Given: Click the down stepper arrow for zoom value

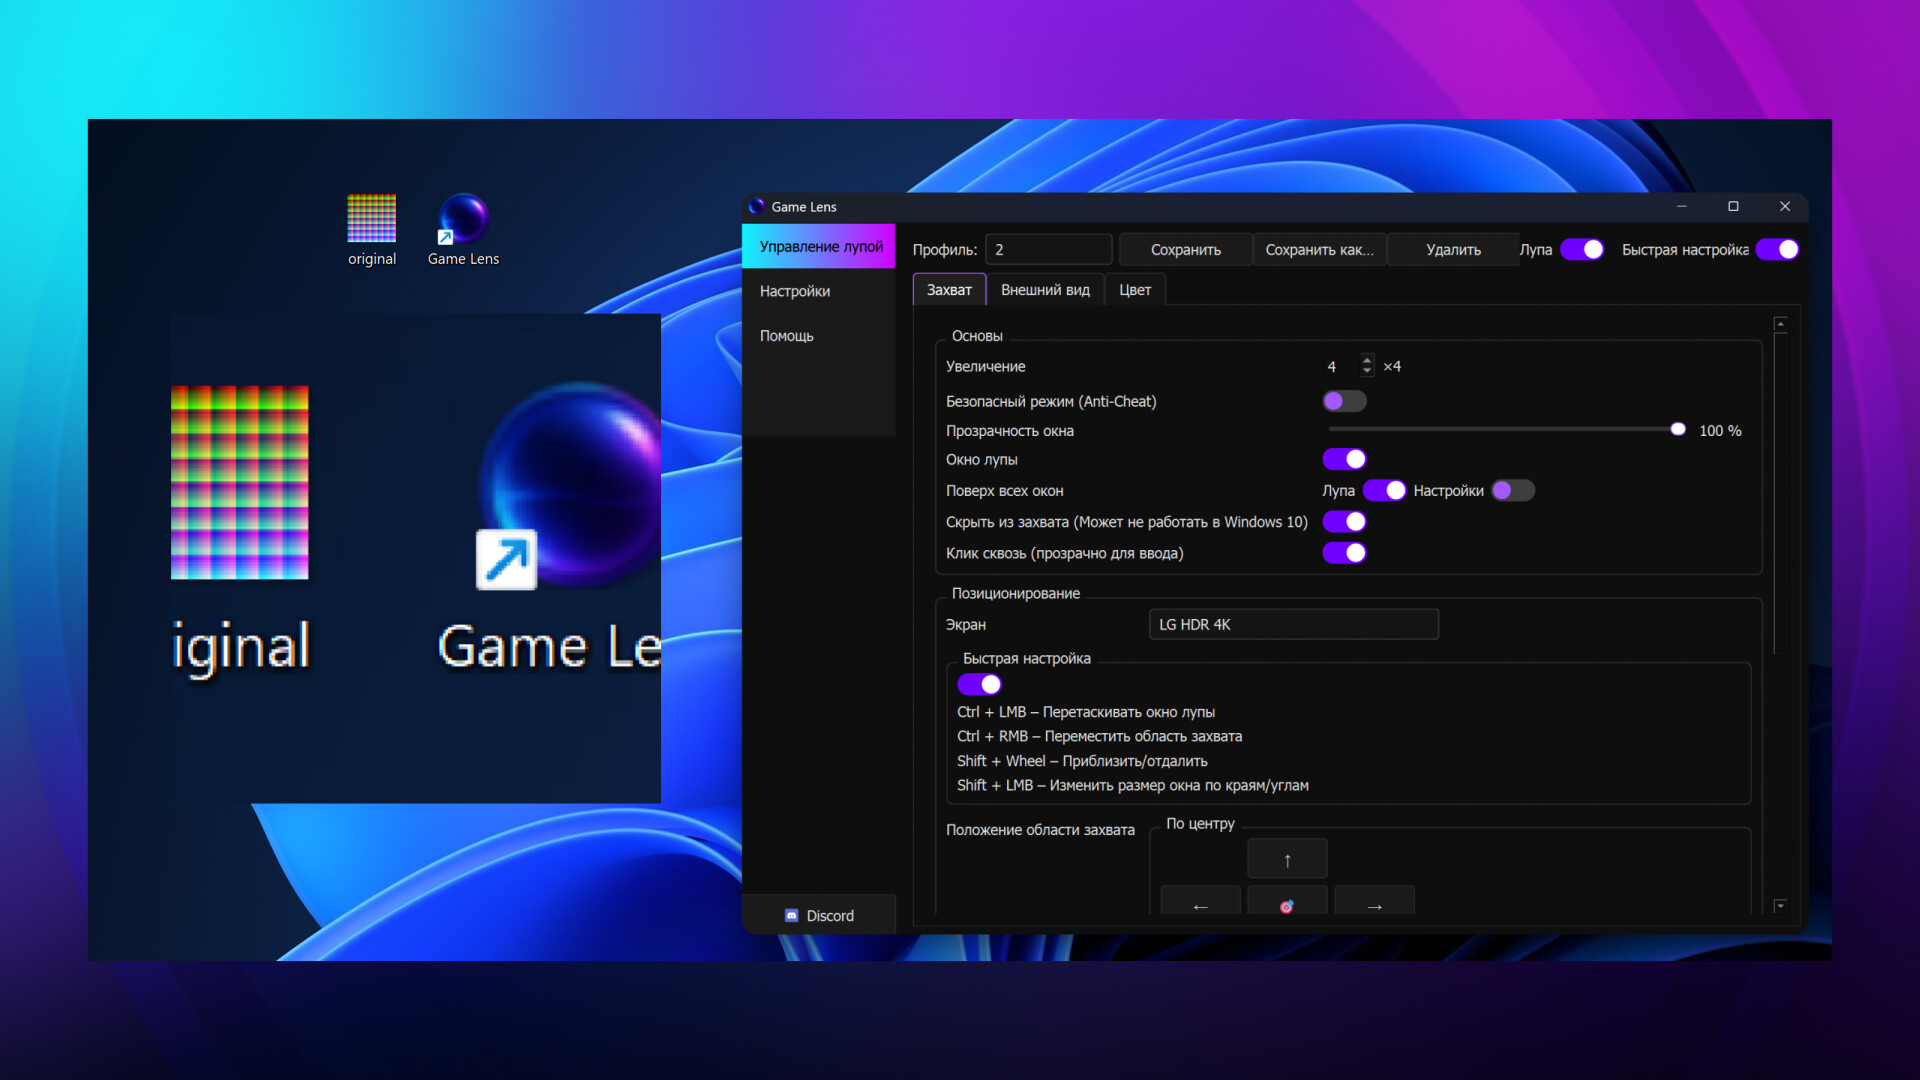Looking at the screenshot, I should (1366, 370).
